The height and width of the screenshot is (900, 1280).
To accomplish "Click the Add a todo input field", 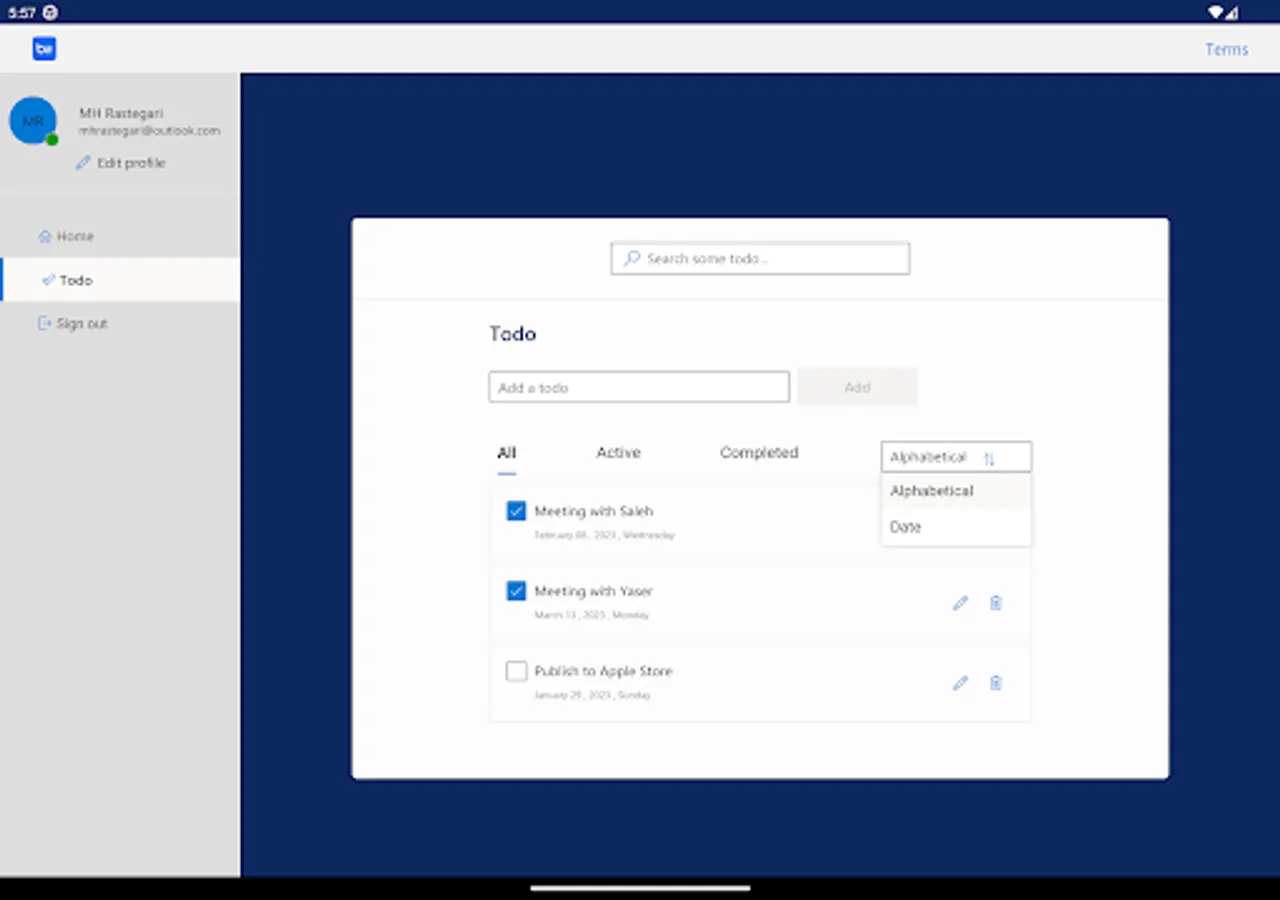I will pyautogui.click(x=638, y=387).
